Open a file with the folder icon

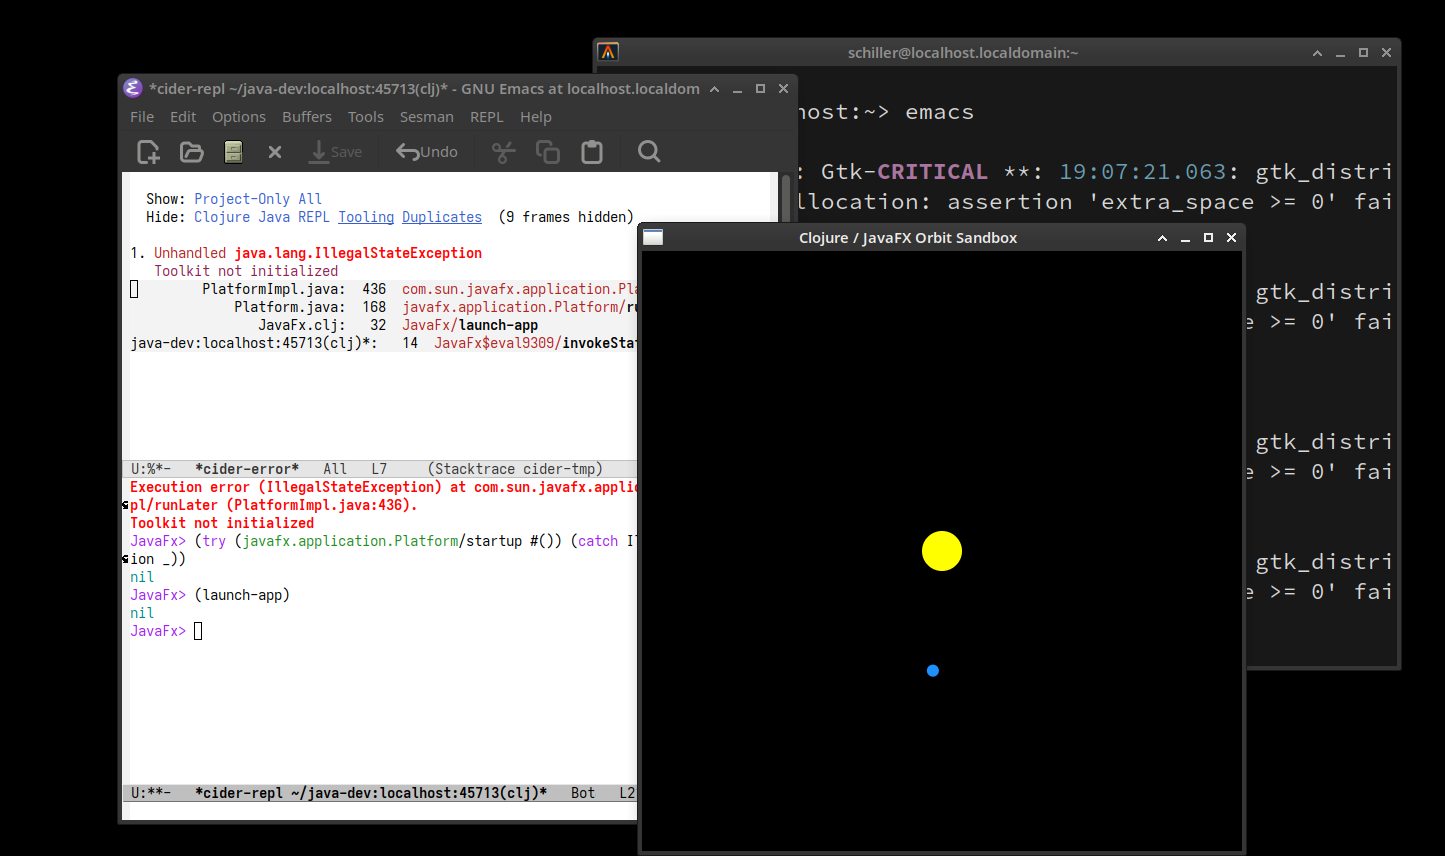click(x=191, y=152)
